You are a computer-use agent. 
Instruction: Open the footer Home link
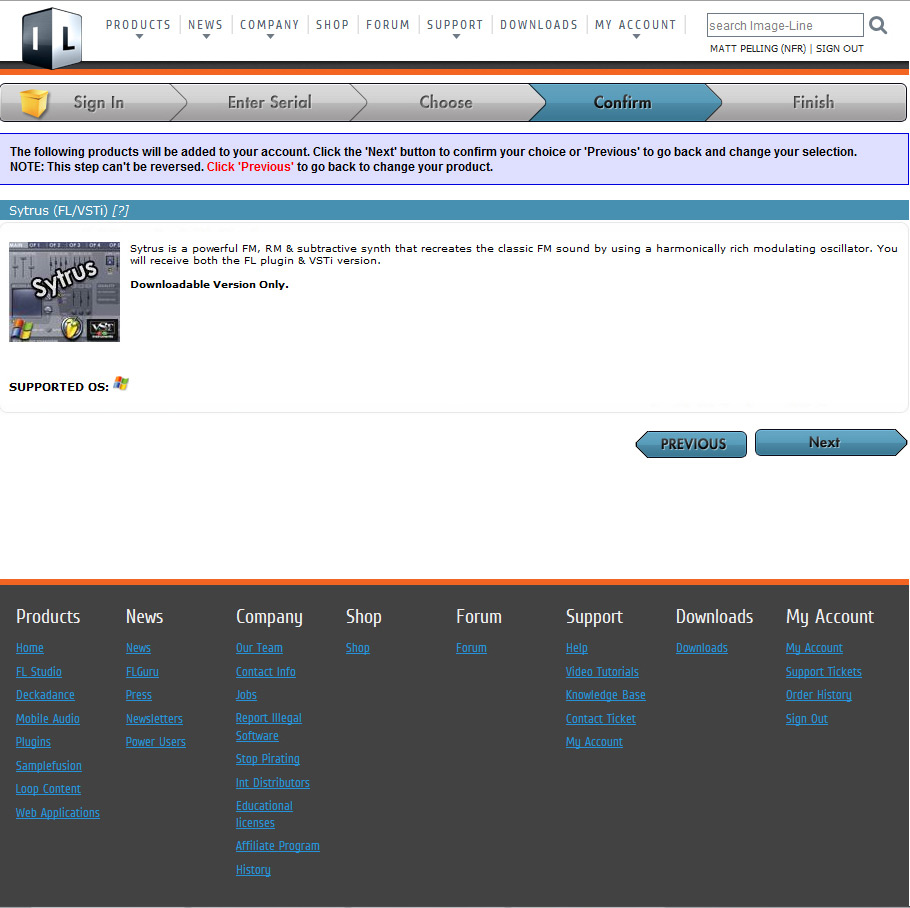pyautogui.click(x=30, y=648)
